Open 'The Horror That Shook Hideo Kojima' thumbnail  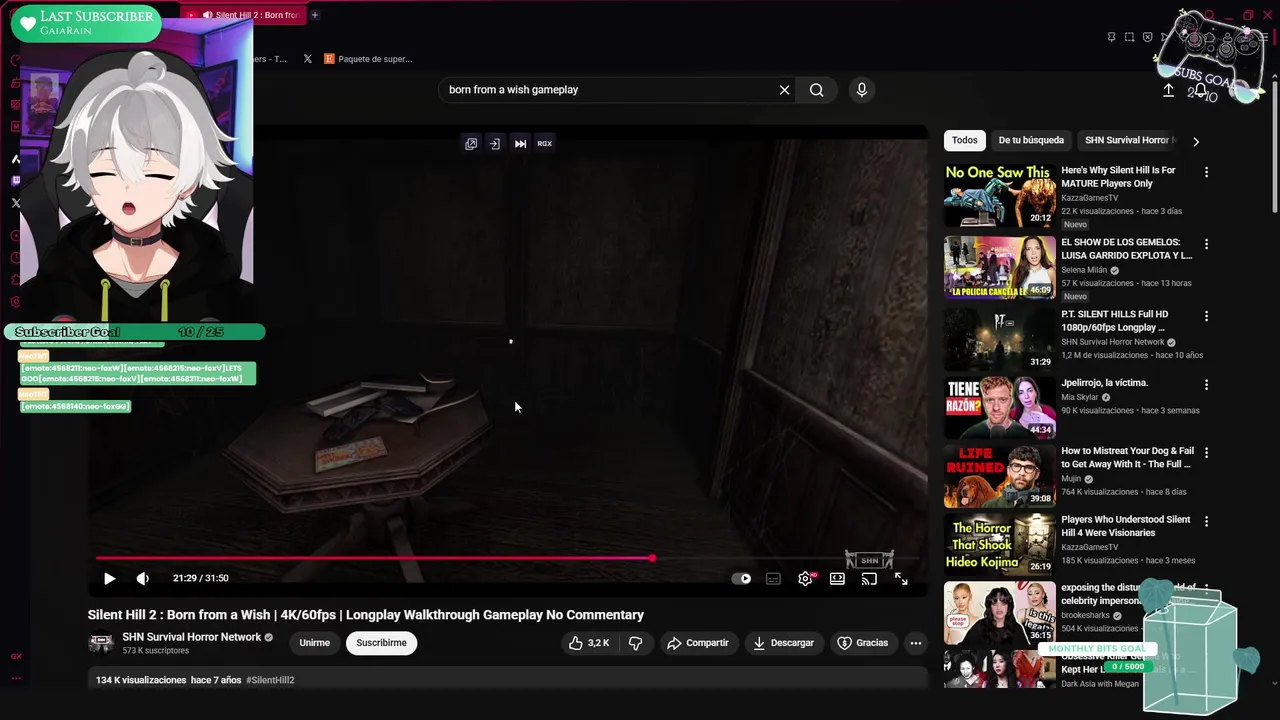coord(1000,544)
